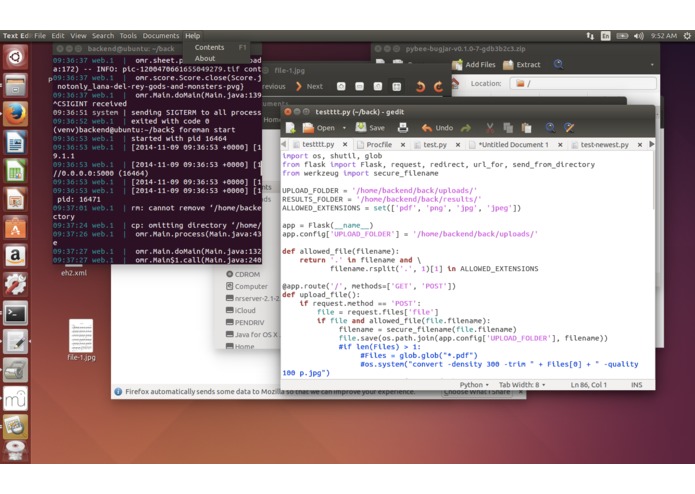Viewport: 695px width, 494px height.
Task: Switch to the test.py tab
Action: (x=435, y=144)
